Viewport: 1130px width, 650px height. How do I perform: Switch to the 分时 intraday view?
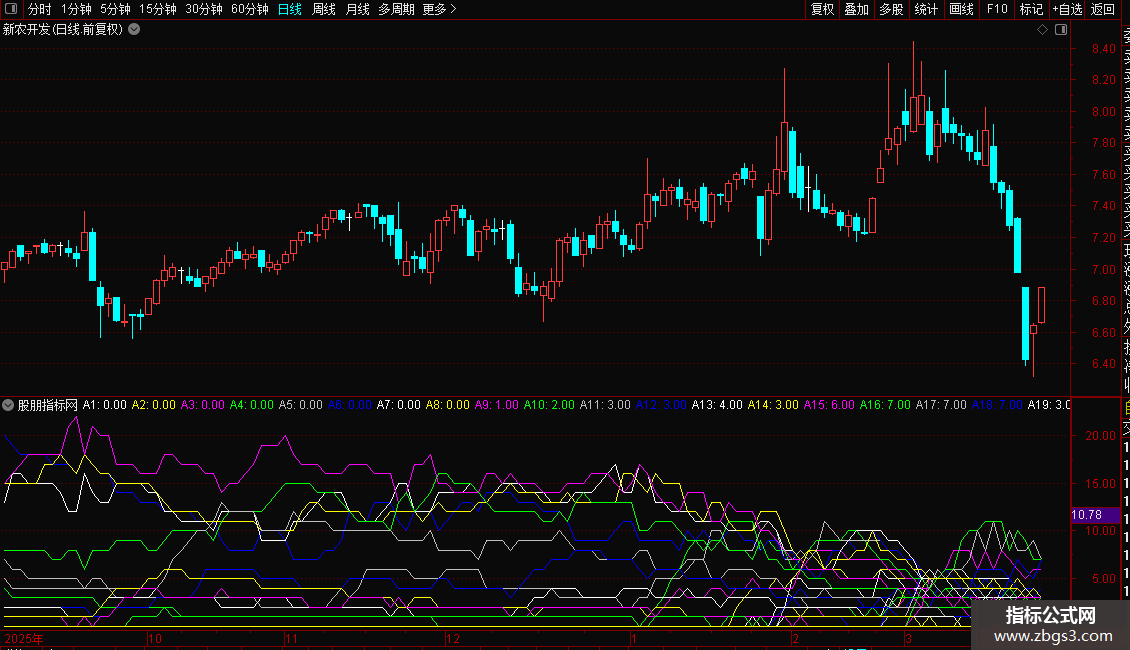pyautogui.click(x=40, y=10)
